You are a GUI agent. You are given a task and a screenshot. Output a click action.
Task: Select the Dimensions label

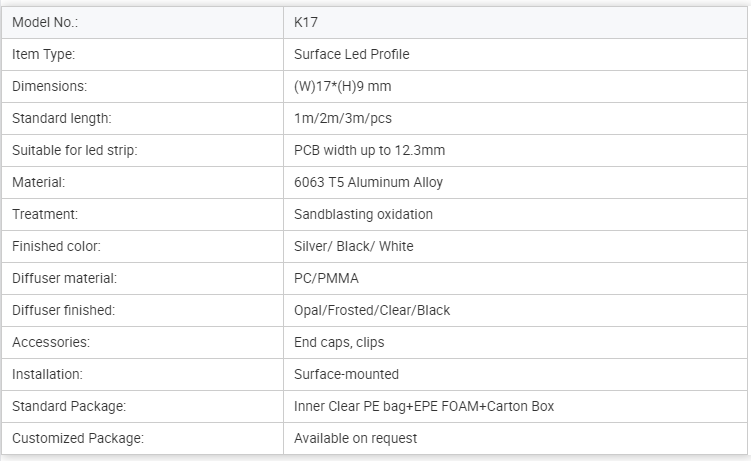[x=49, y=87]
